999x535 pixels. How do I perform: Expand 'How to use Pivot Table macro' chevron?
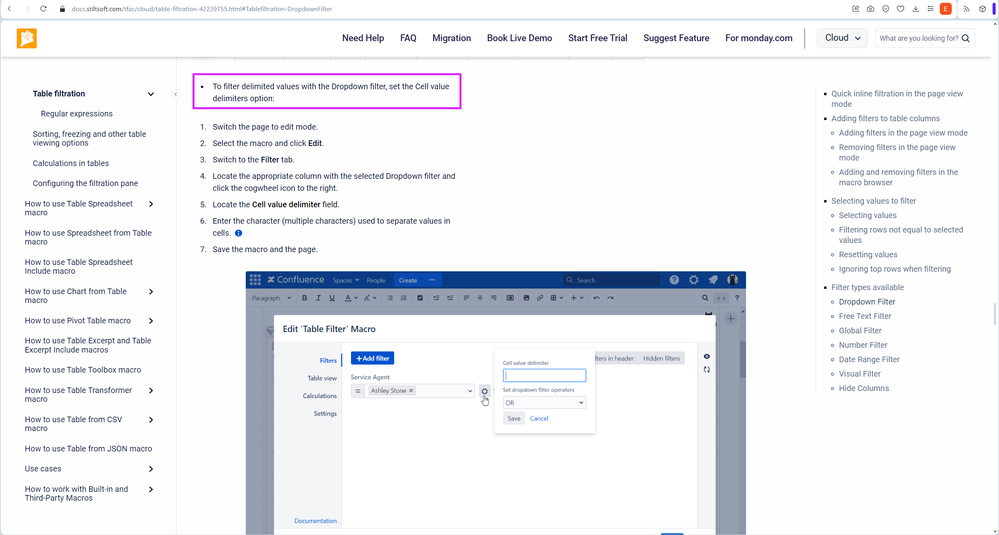tap(151, 321)
